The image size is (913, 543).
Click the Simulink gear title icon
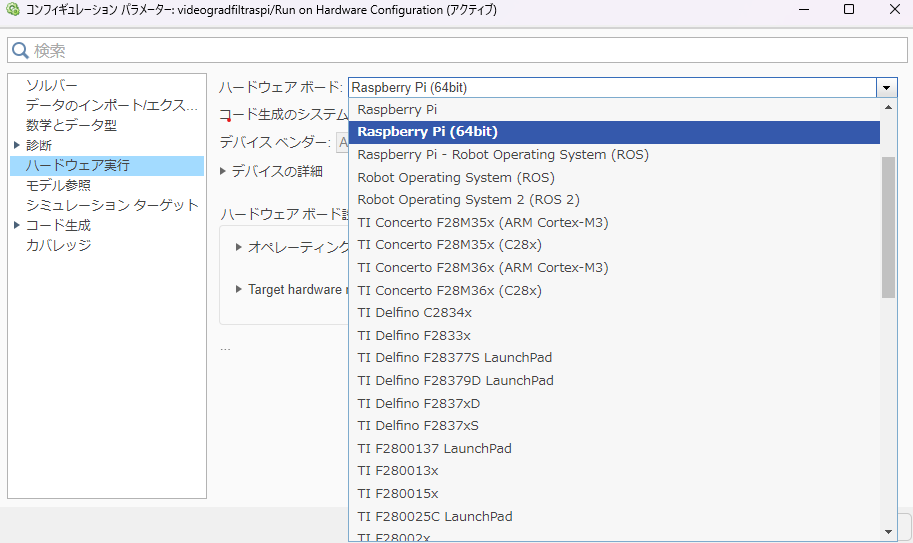[12, 9]
